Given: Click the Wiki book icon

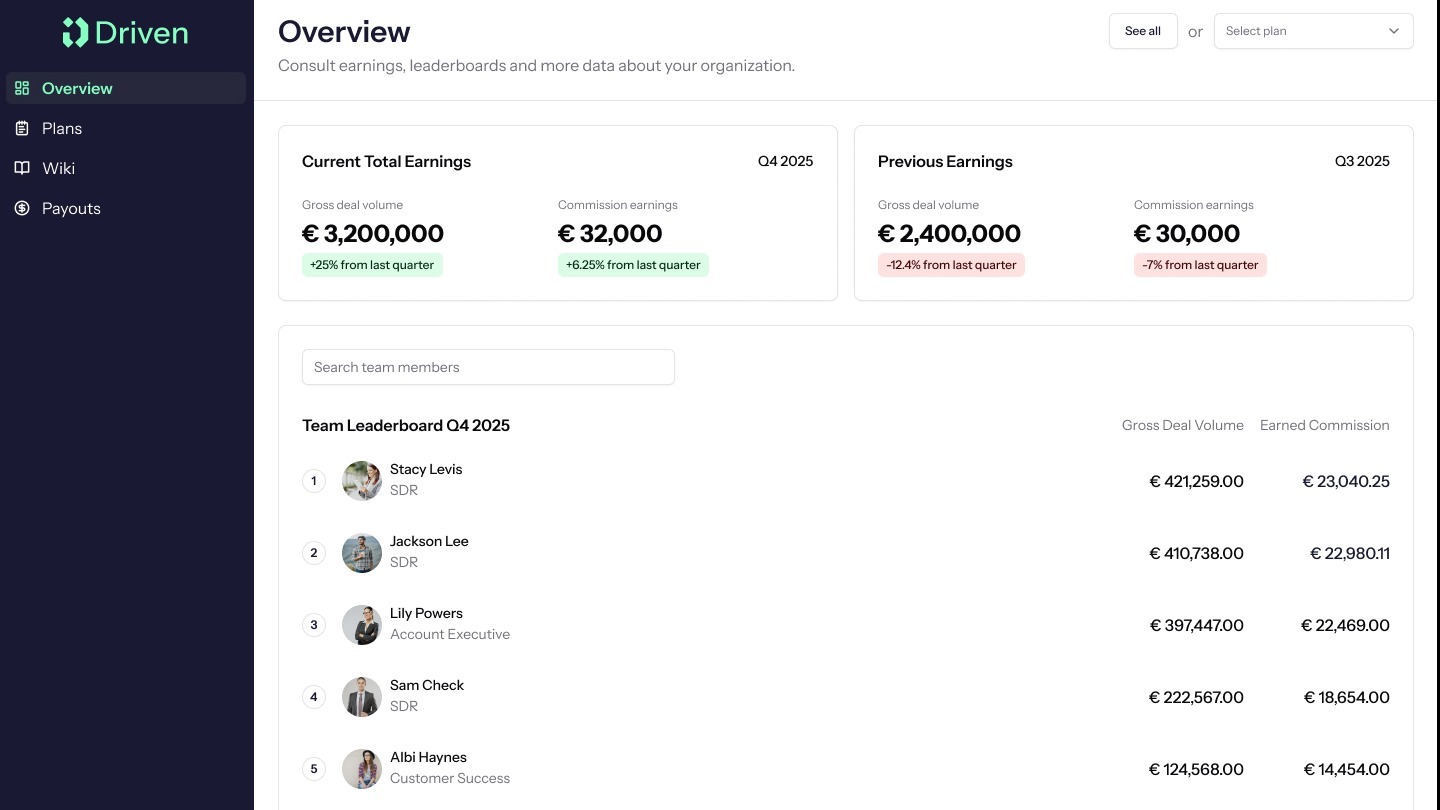Looking at the screenshot, I should click(x=22, y=168).
